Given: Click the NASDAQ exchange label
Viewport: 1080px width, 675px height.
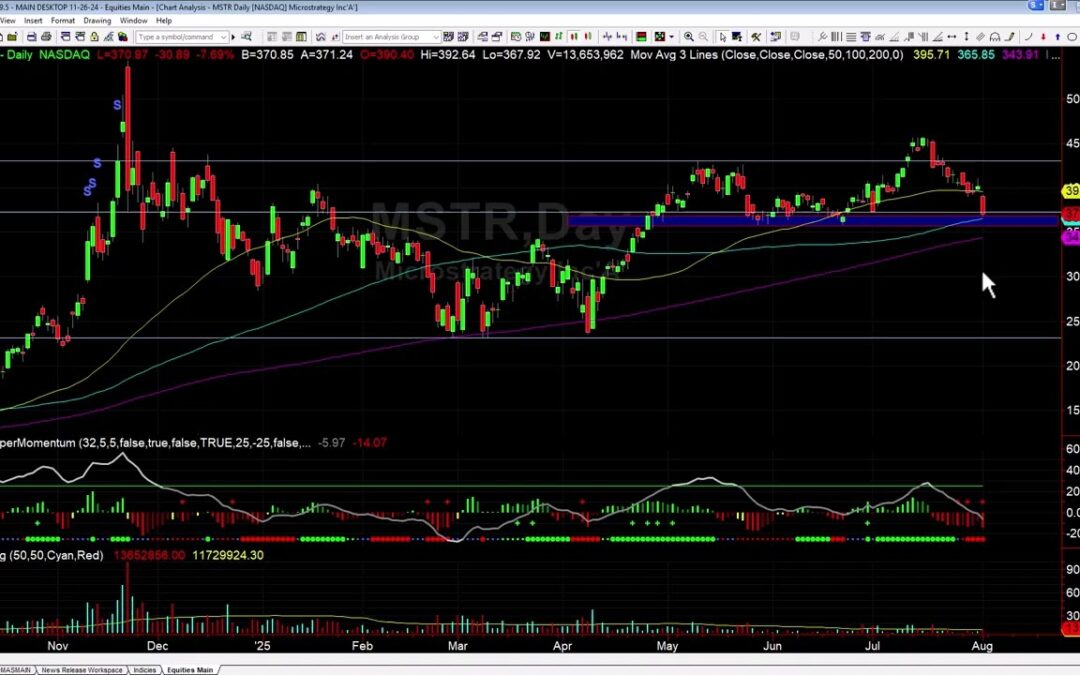Looking at the screenshot, I should tap(64, 54).
